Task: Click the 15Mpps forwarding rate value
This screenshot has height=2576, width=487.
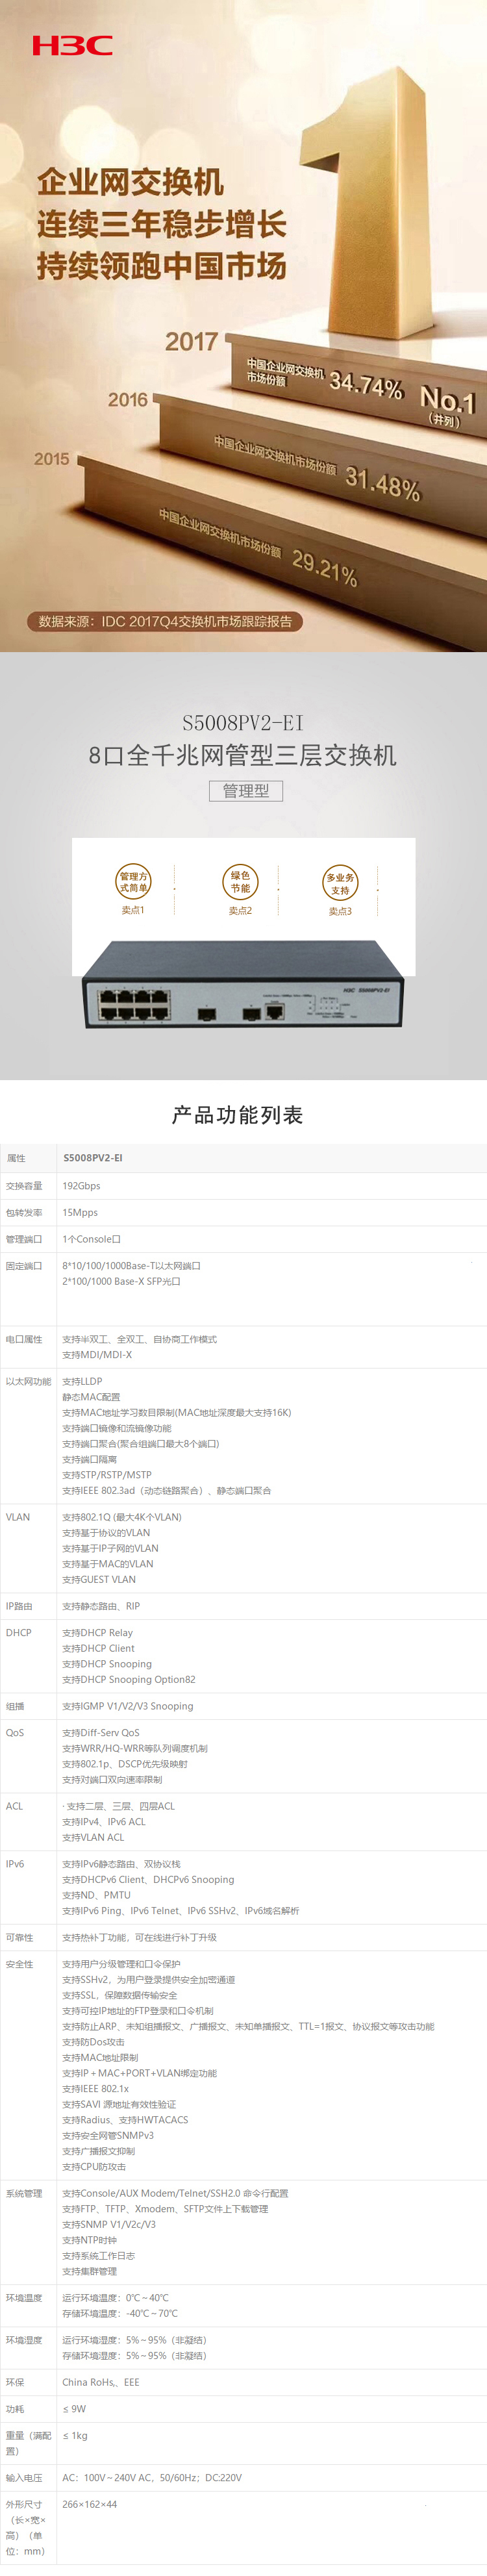Action: [x=80, y=1212]
